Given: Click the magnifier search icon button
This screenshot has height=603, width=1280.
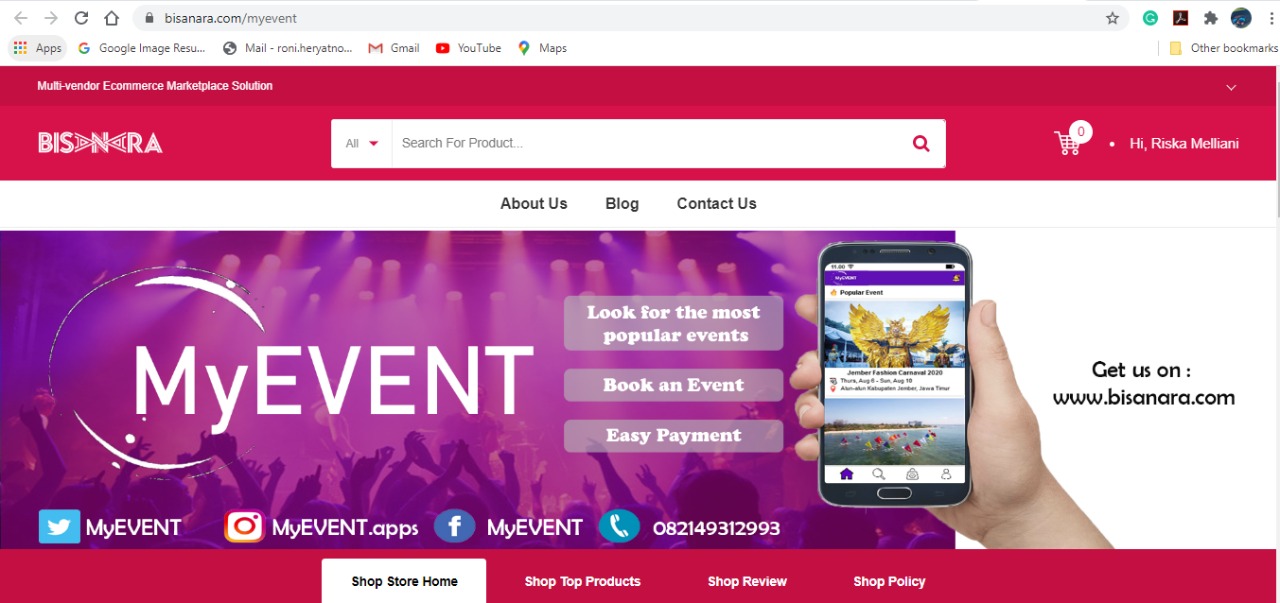Looking at the screenshot, I should click(921, 143).
